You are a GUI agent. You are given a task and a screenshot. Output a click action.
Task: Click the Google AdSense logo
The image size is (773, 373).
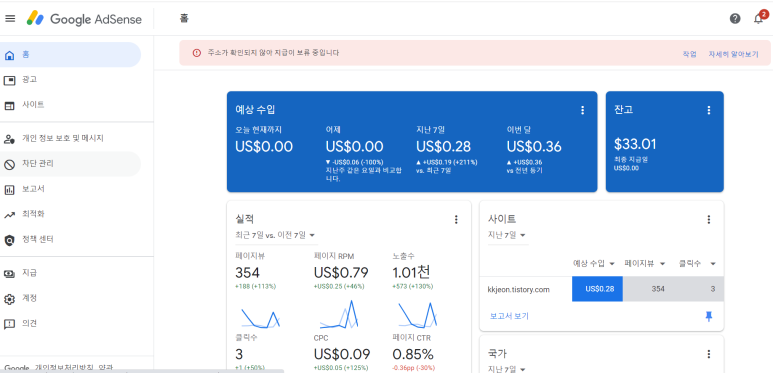tap(84, 19)
